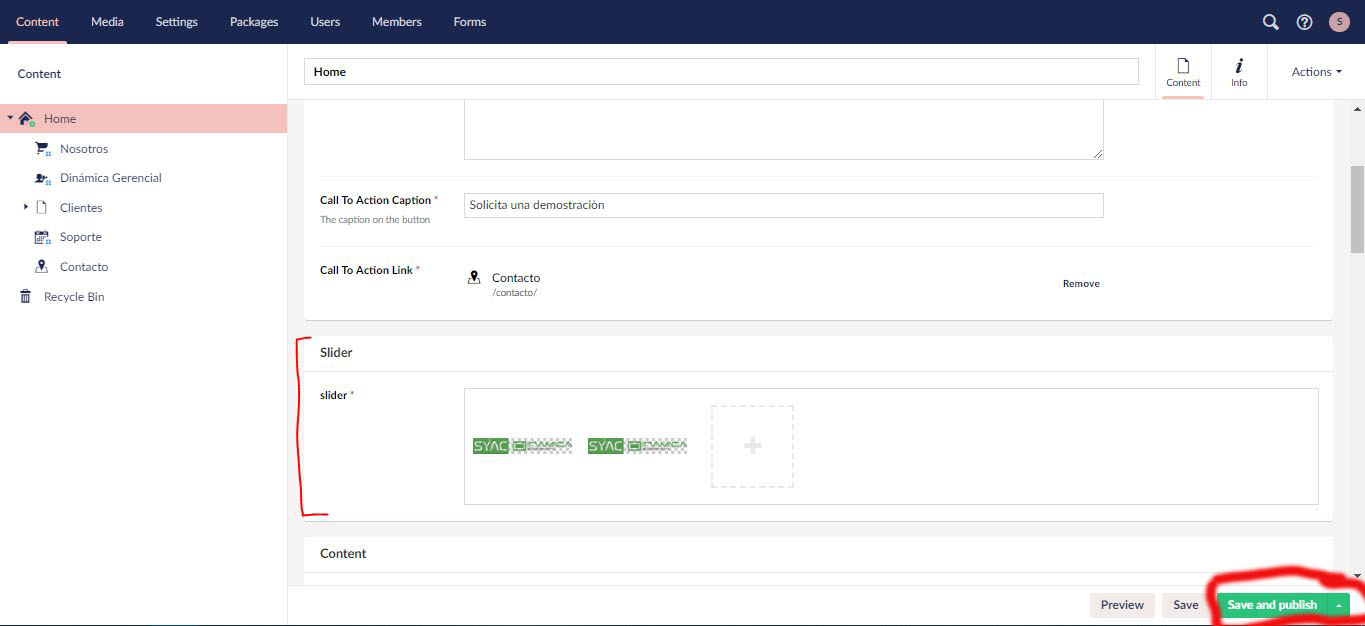Go to the Content section
1365x626 pixels.
coord(37,22)
